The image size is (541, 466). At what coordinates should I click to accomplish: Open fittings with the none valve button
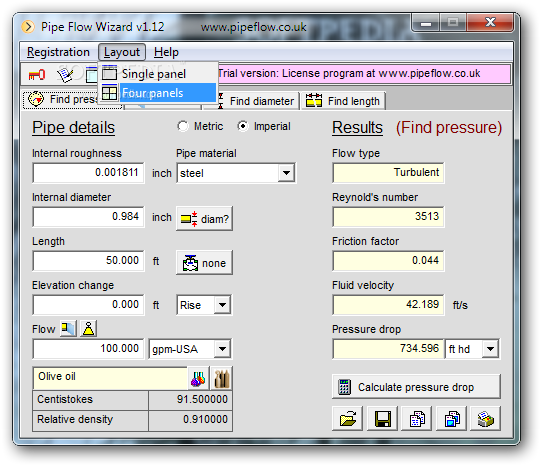[205, 263]
